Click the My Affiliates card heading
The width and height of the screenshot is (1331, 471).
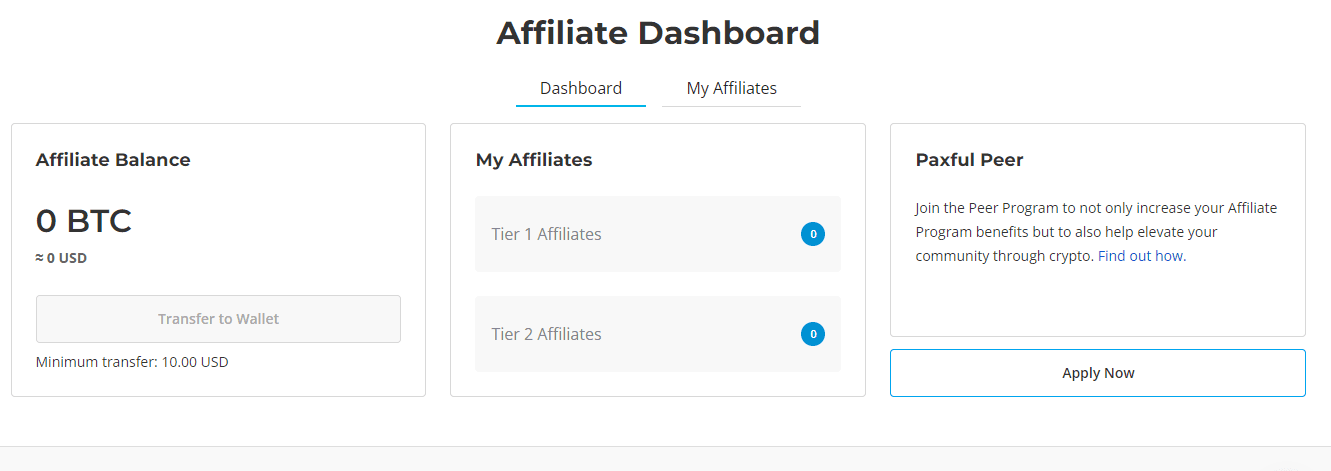pos(534,160)
